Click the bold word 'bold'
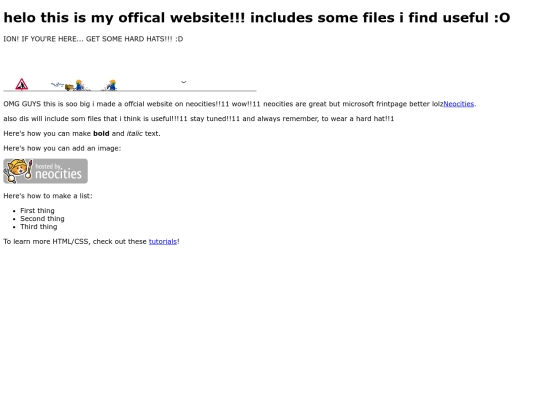Viewport: 540px width, 405px height. tap(101, 134)
